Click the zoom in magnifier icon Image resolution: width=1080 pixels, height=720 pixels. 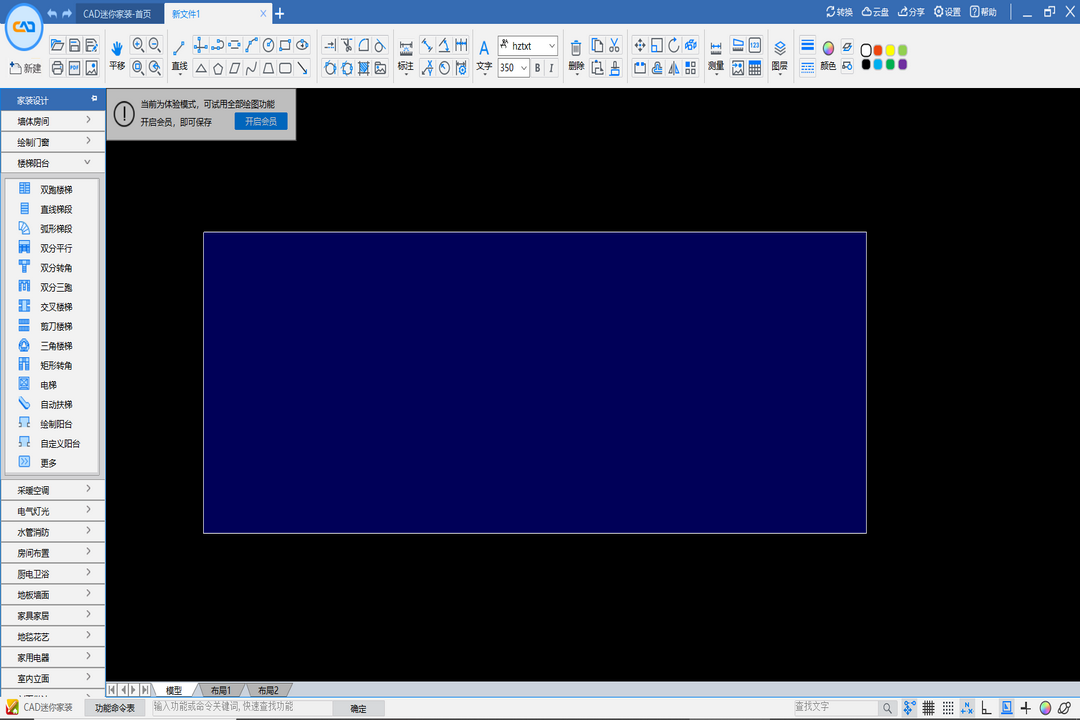pyautogui.click(x=138, y=45)
